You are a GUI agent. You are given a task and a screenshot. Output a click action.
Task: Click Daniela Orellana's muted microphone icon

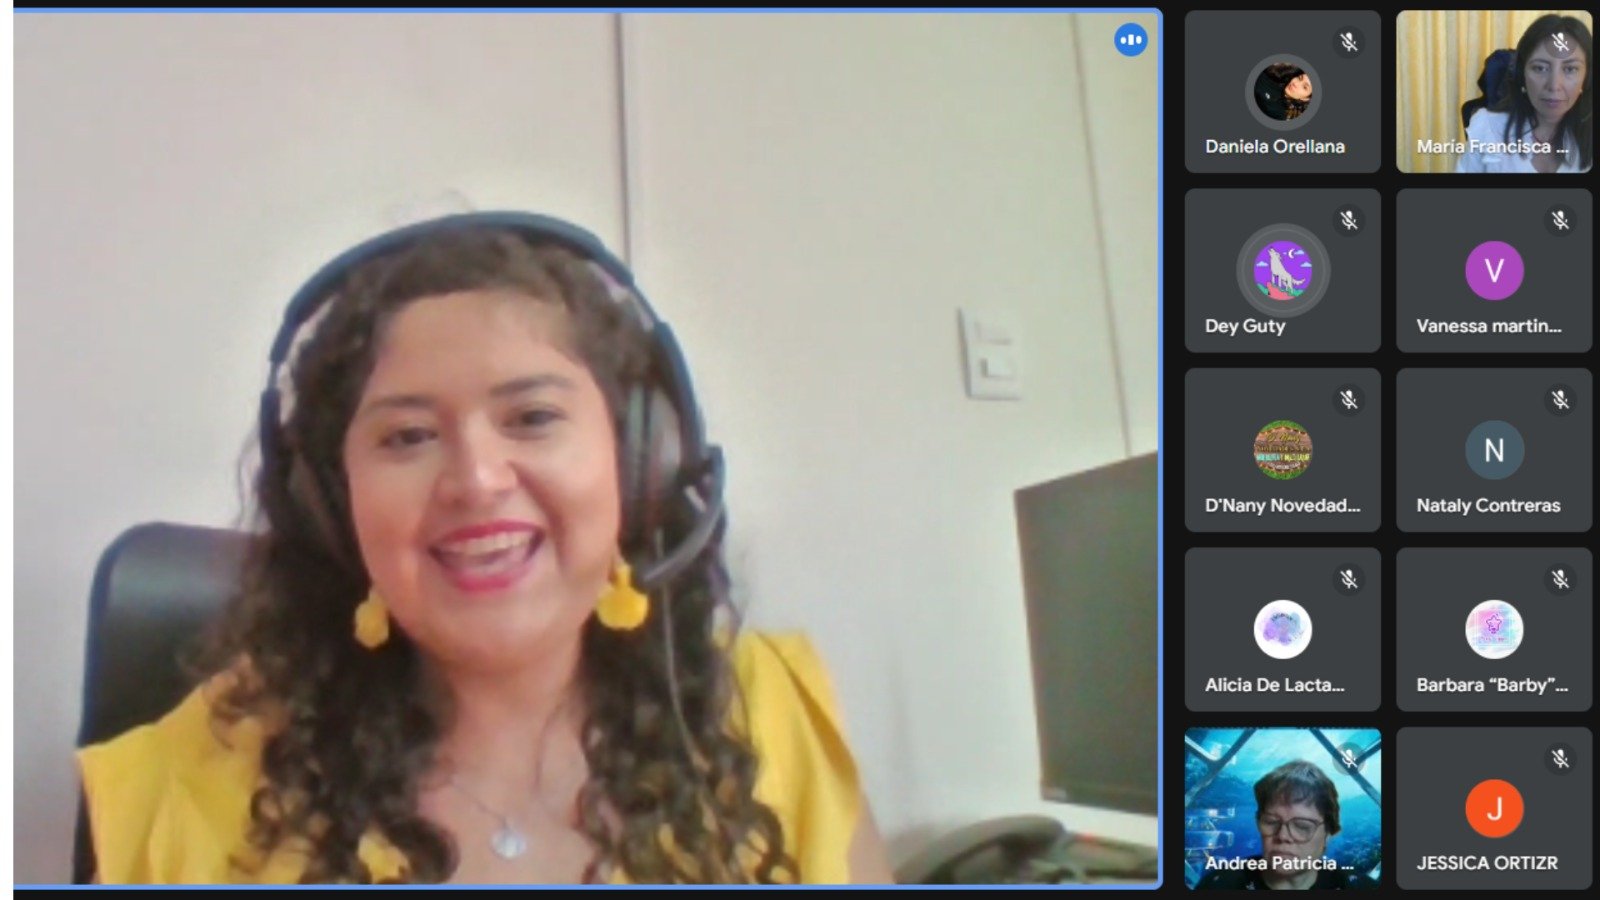point(1349,42)
